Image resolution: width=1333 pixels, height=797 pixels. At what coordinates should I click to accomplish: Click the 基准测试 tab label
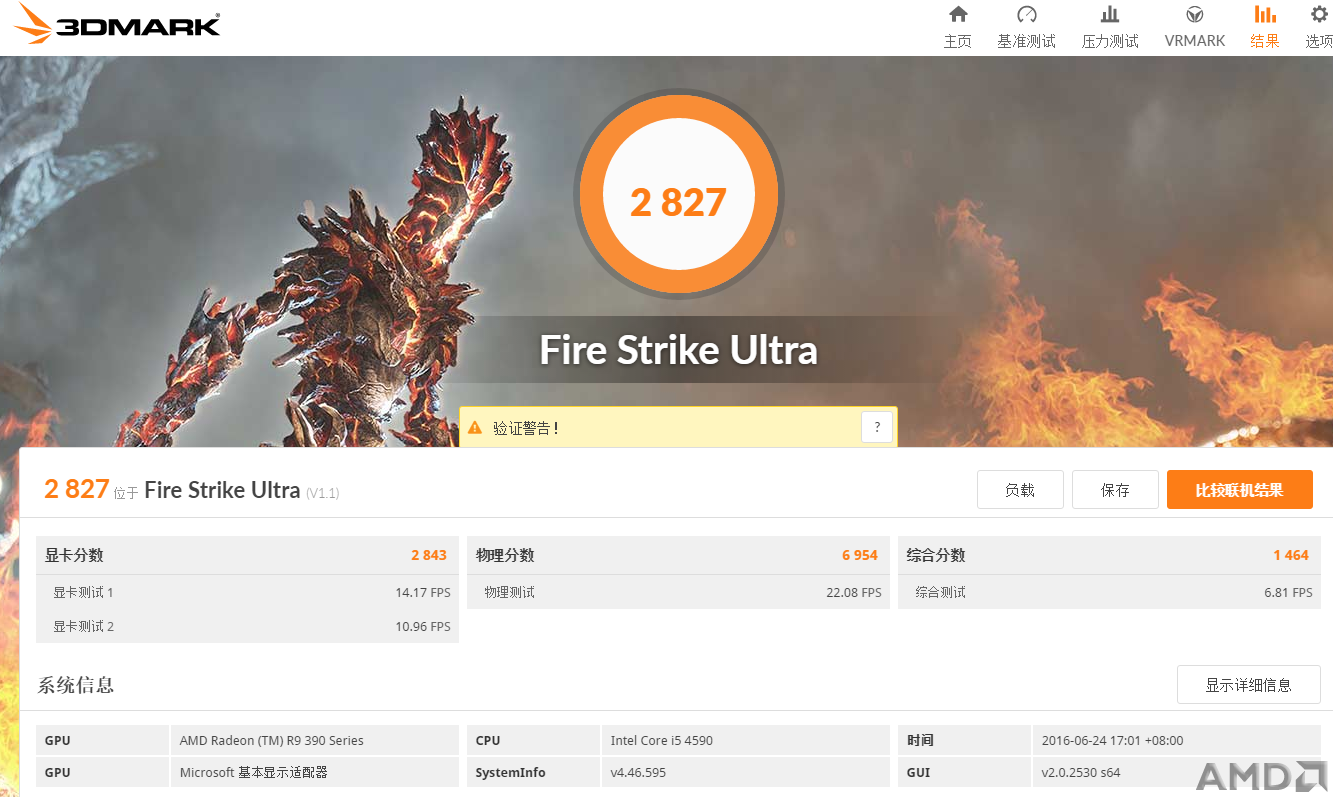[1027, 41]
